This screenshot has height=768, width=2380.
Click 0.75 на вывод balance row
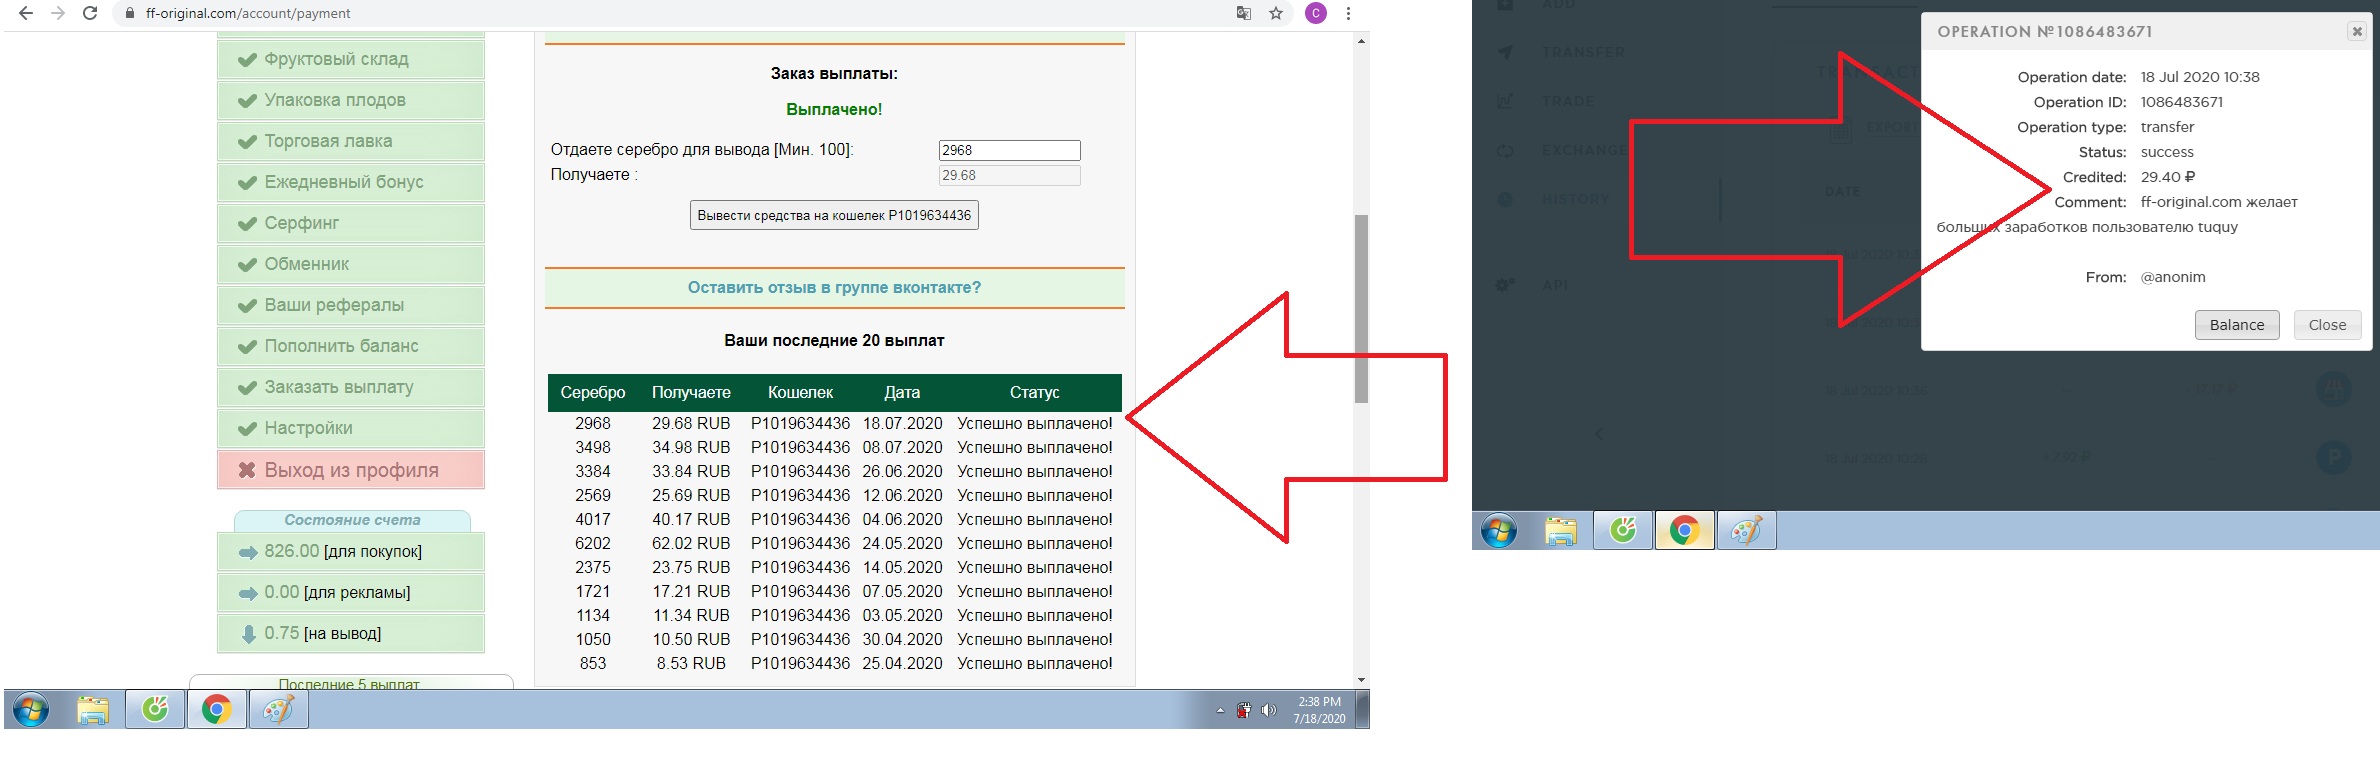tap(351, 634)
